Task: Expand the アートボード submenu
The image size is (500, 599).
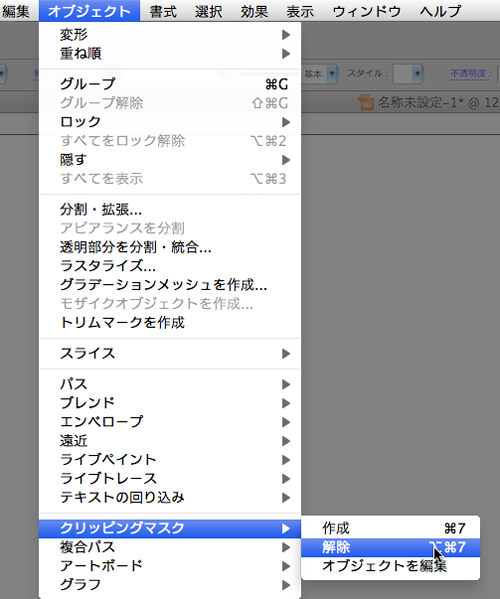Action: click(x=170, y=566)
